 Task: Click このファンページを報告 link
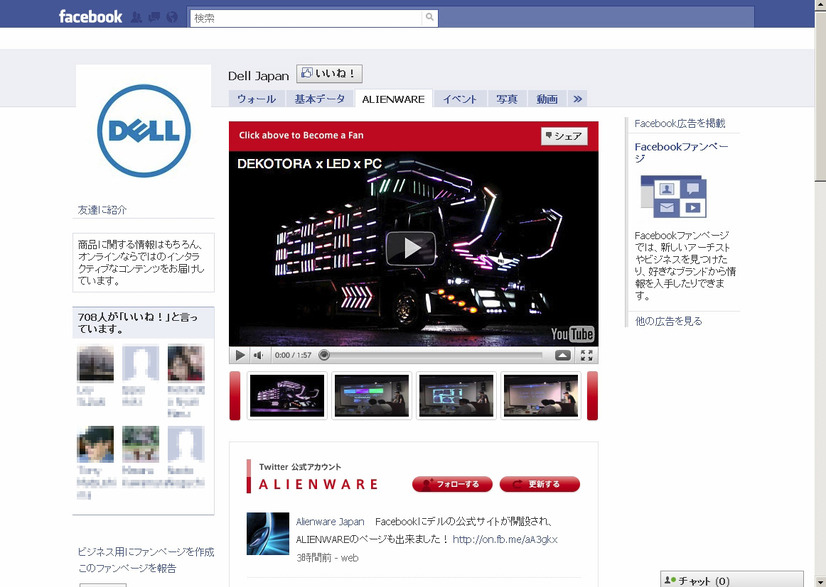(127, 568)
